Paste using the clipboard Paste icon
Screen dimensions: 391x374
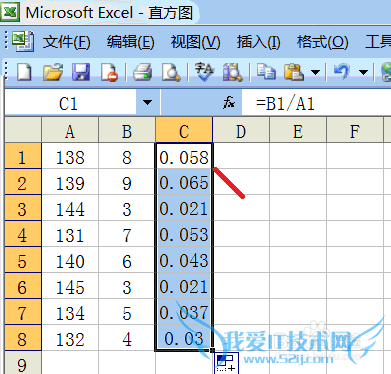293,72
